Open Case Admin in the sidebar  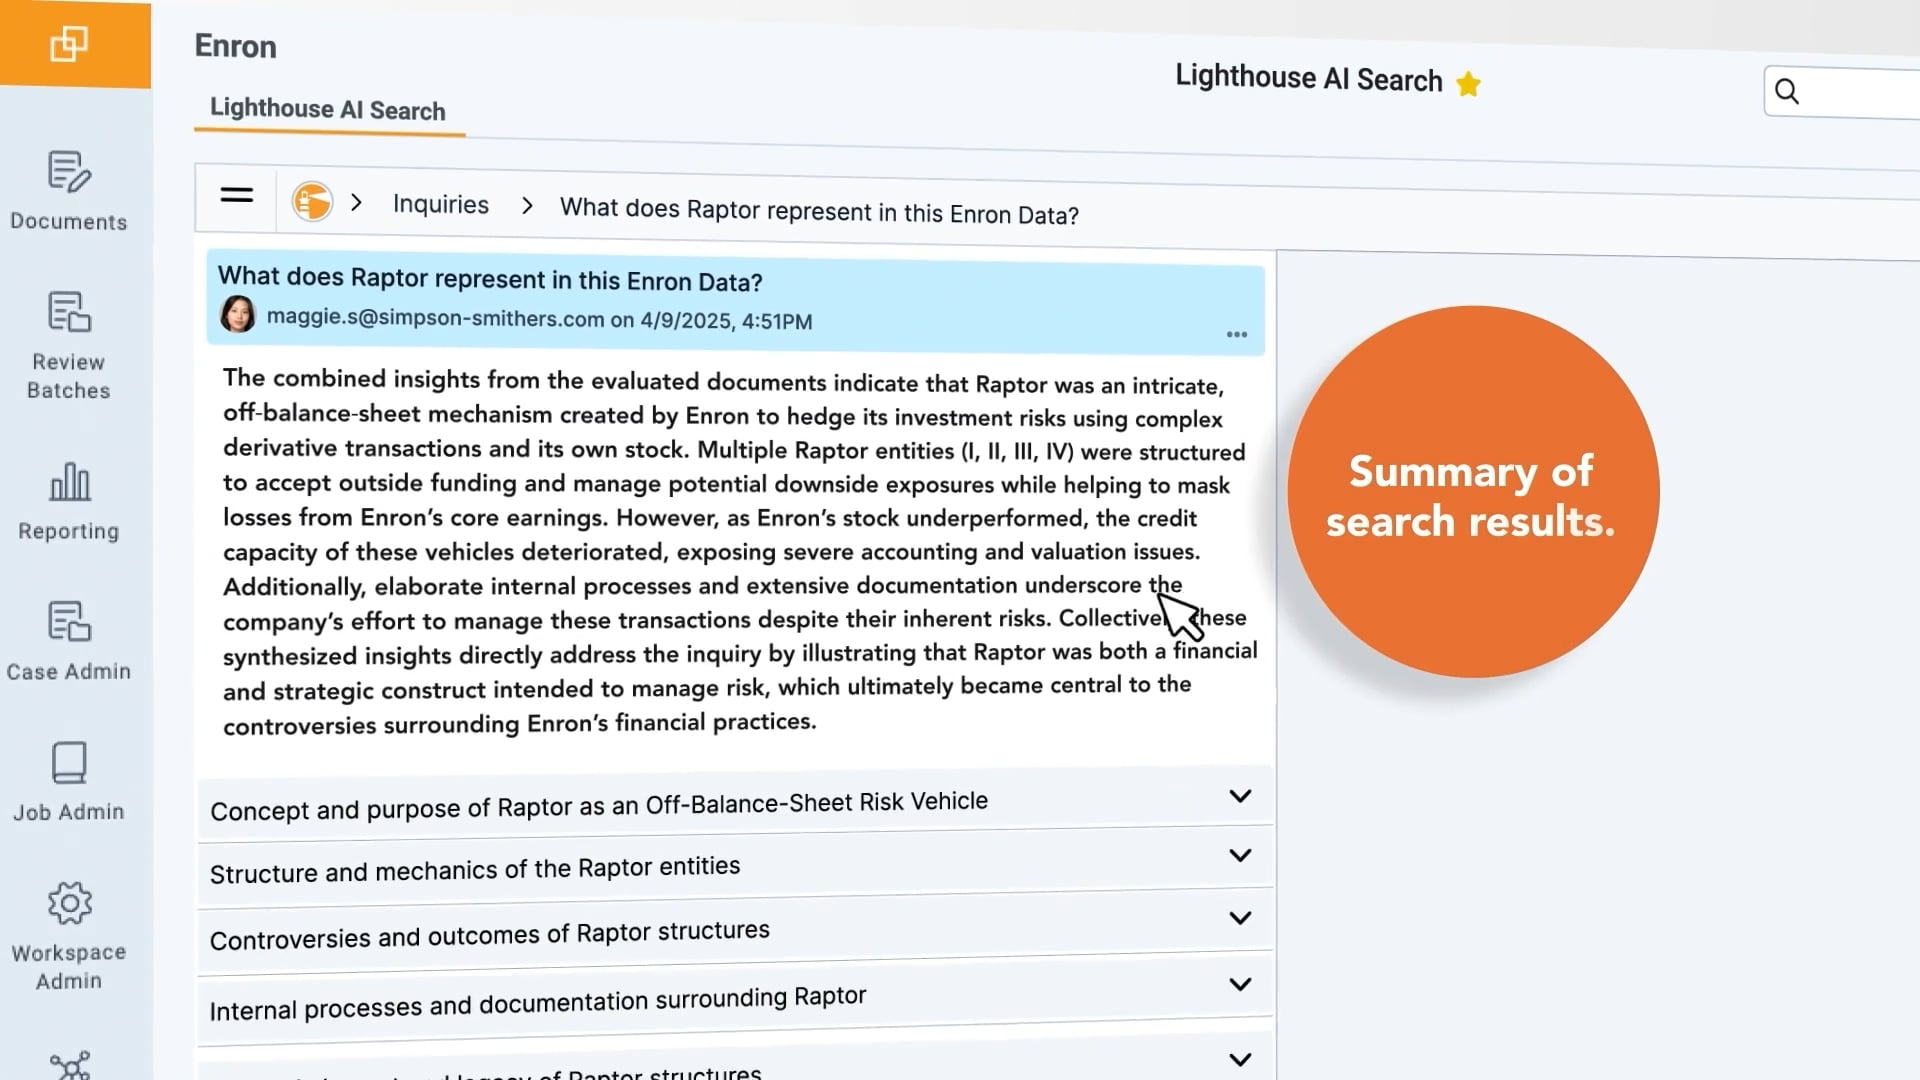click(69, 642)
